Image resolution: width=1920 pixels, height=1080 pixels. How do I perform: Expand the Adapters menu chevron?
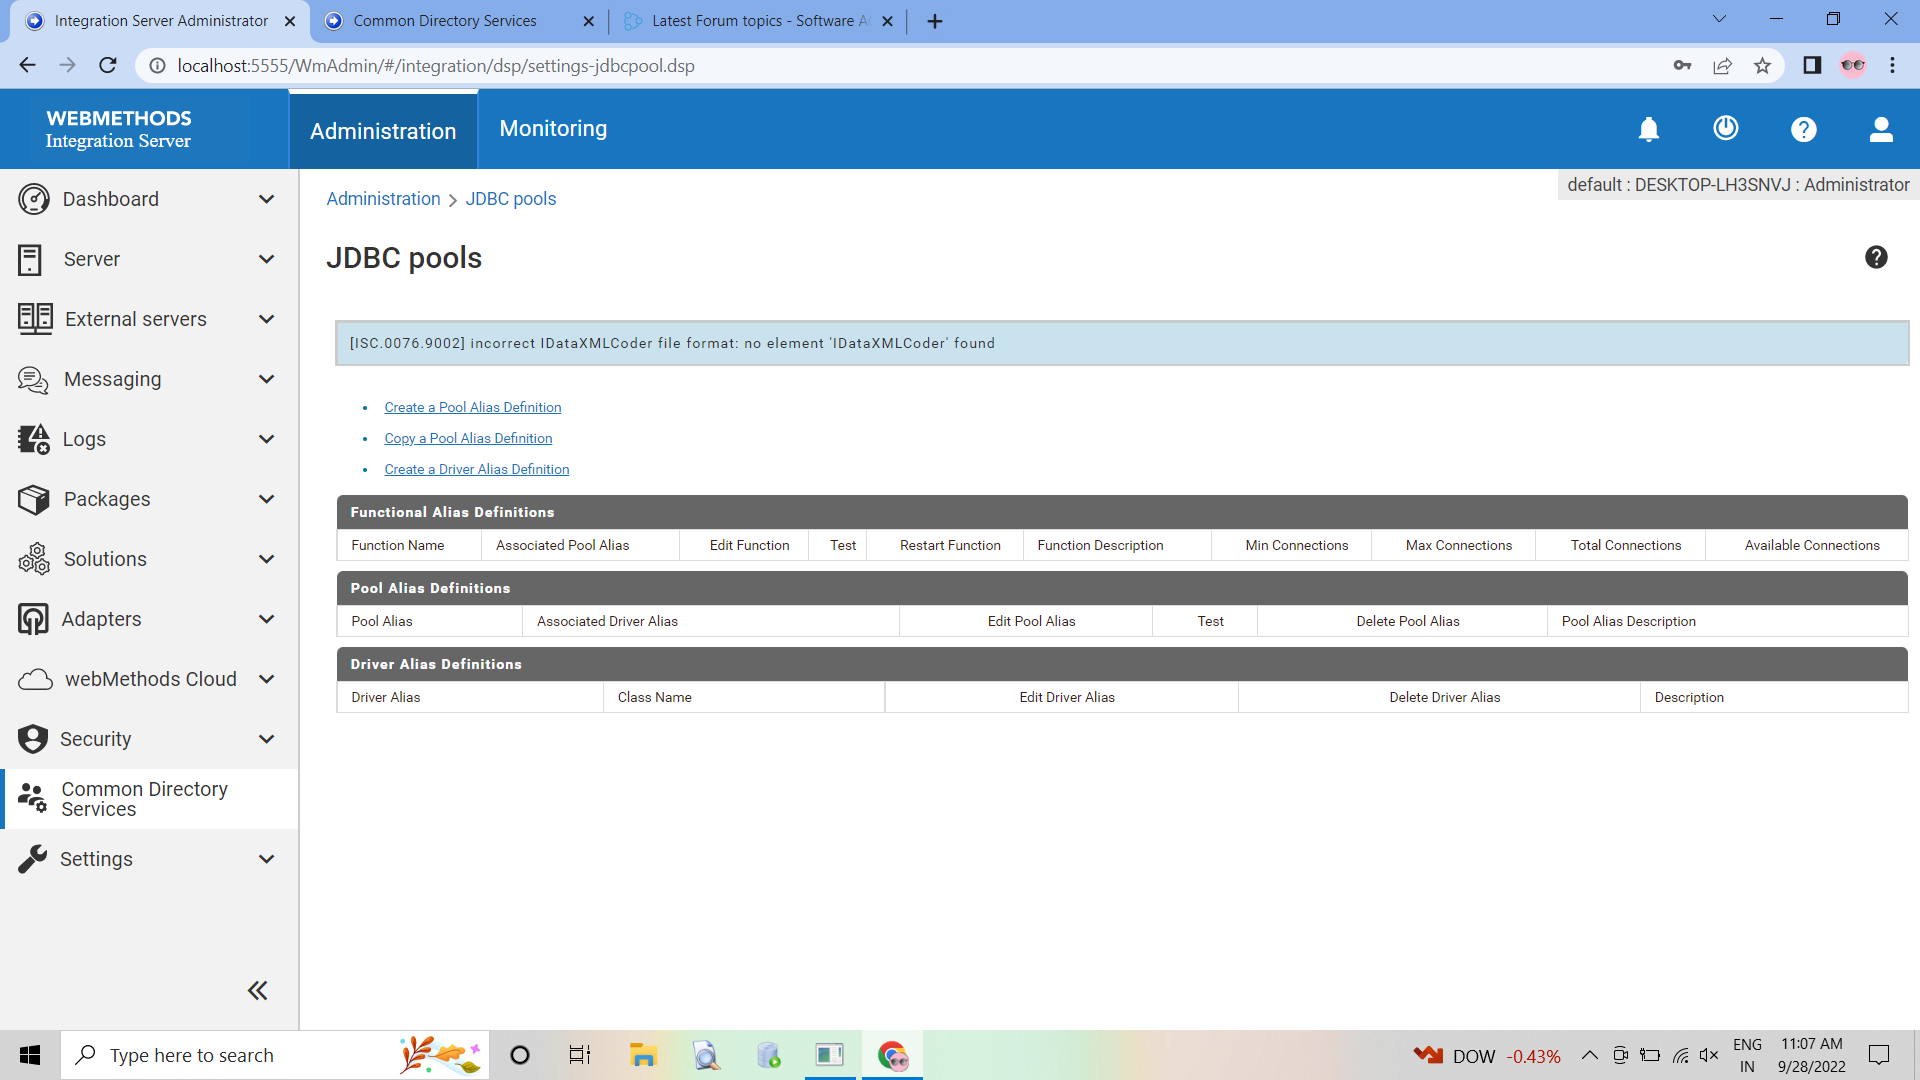266,619
